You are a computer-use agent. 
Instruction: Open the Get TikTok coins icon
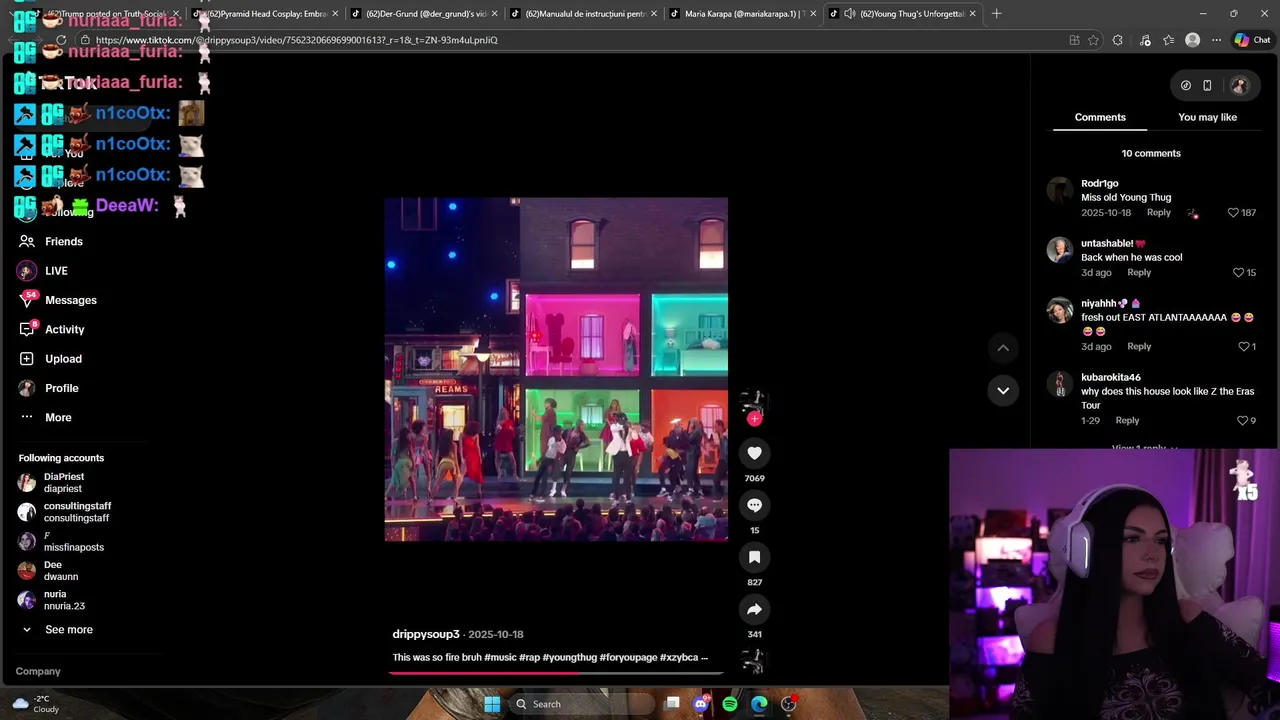point(1185,86)
